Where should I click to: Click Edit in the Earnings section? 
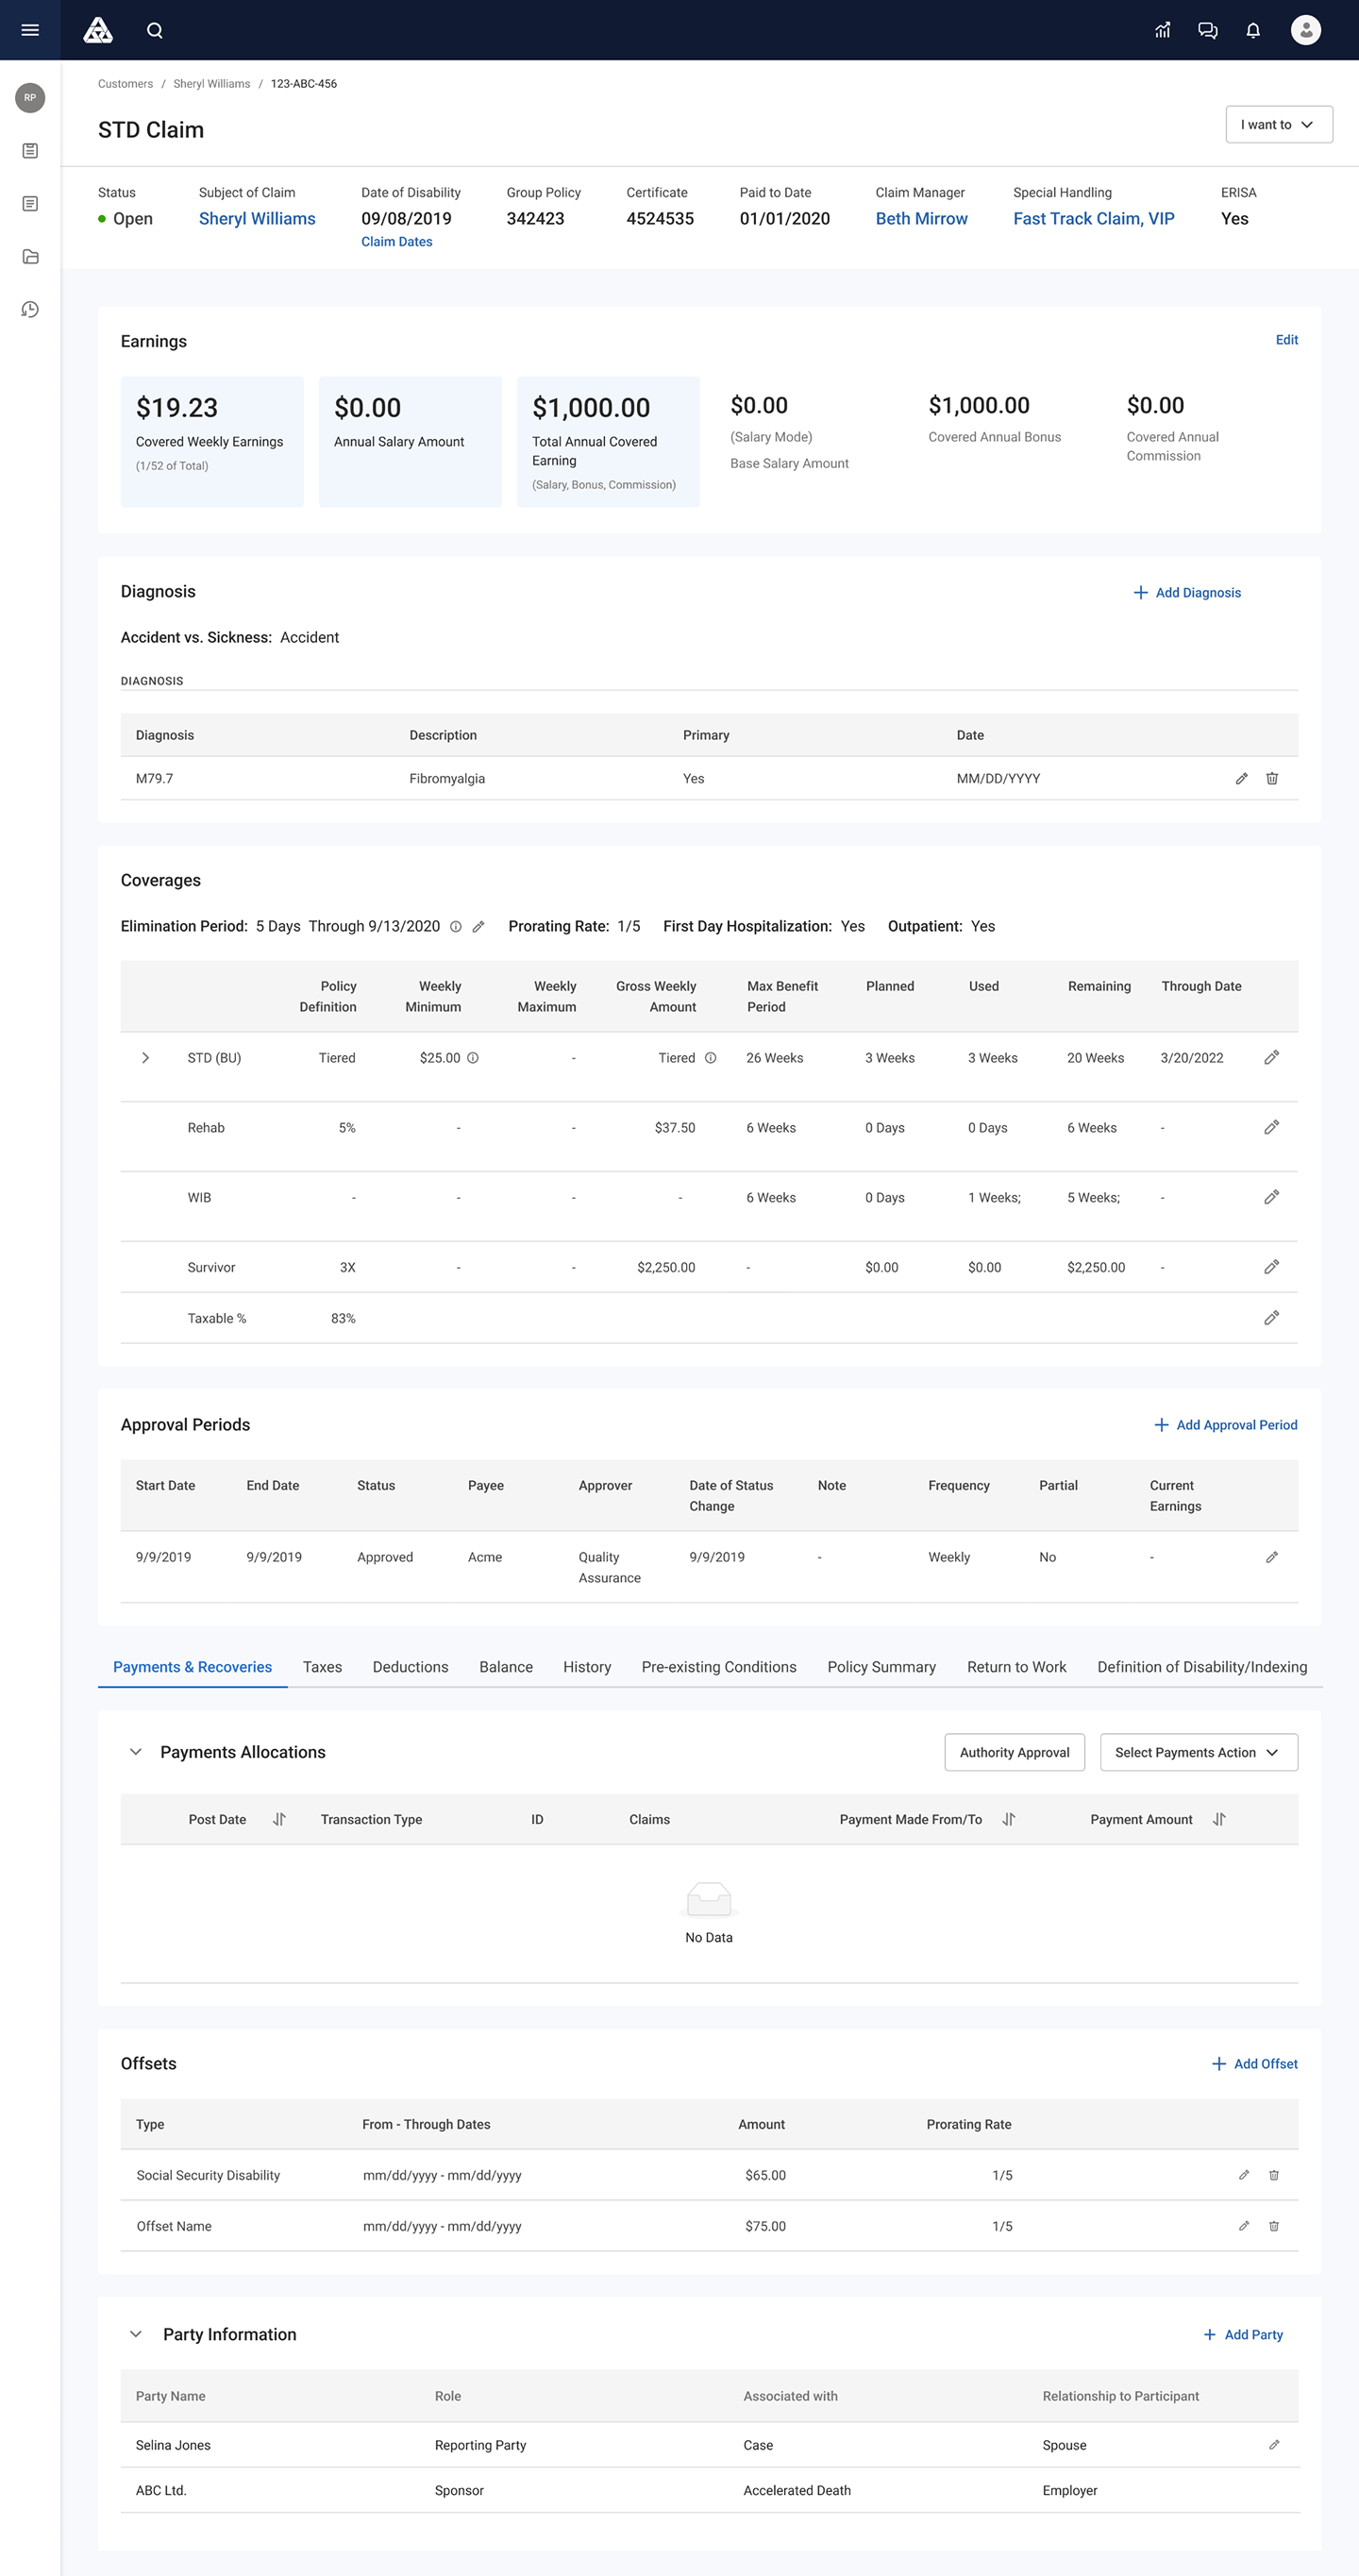[1286, 340]
